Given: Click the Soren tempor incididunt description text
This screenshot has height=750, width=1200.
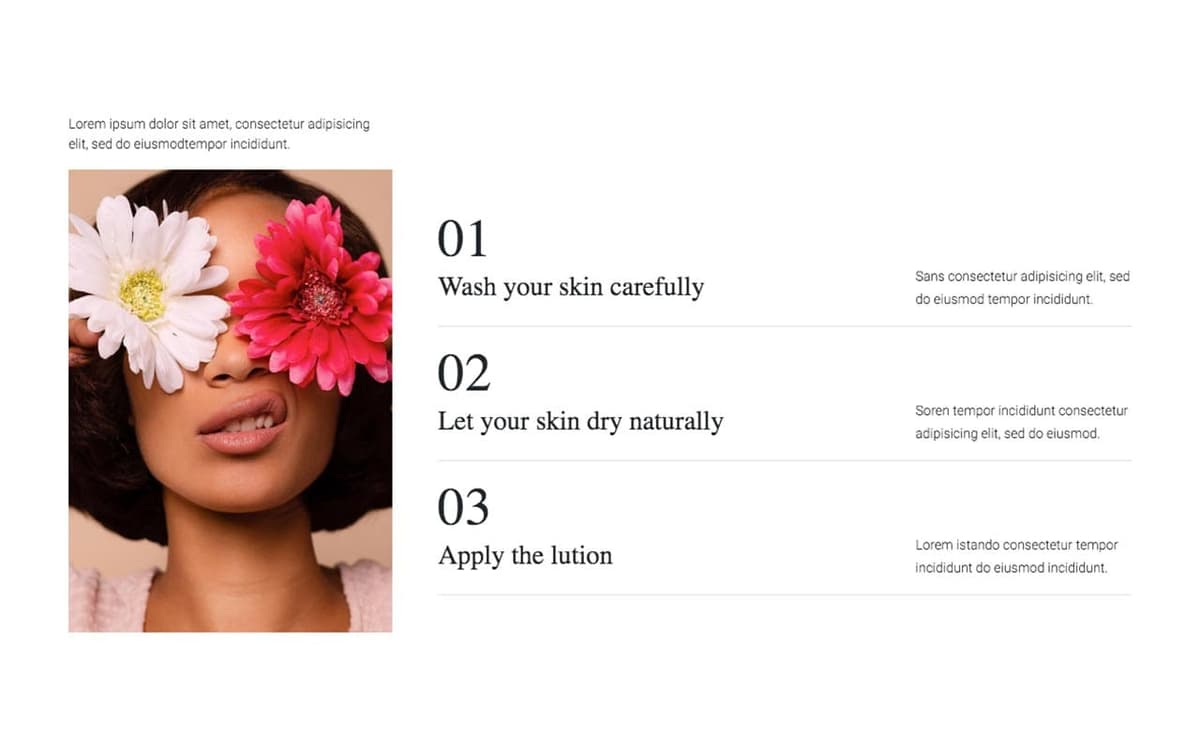Looking at the screenshot, I should click(x=1021, y=422).
